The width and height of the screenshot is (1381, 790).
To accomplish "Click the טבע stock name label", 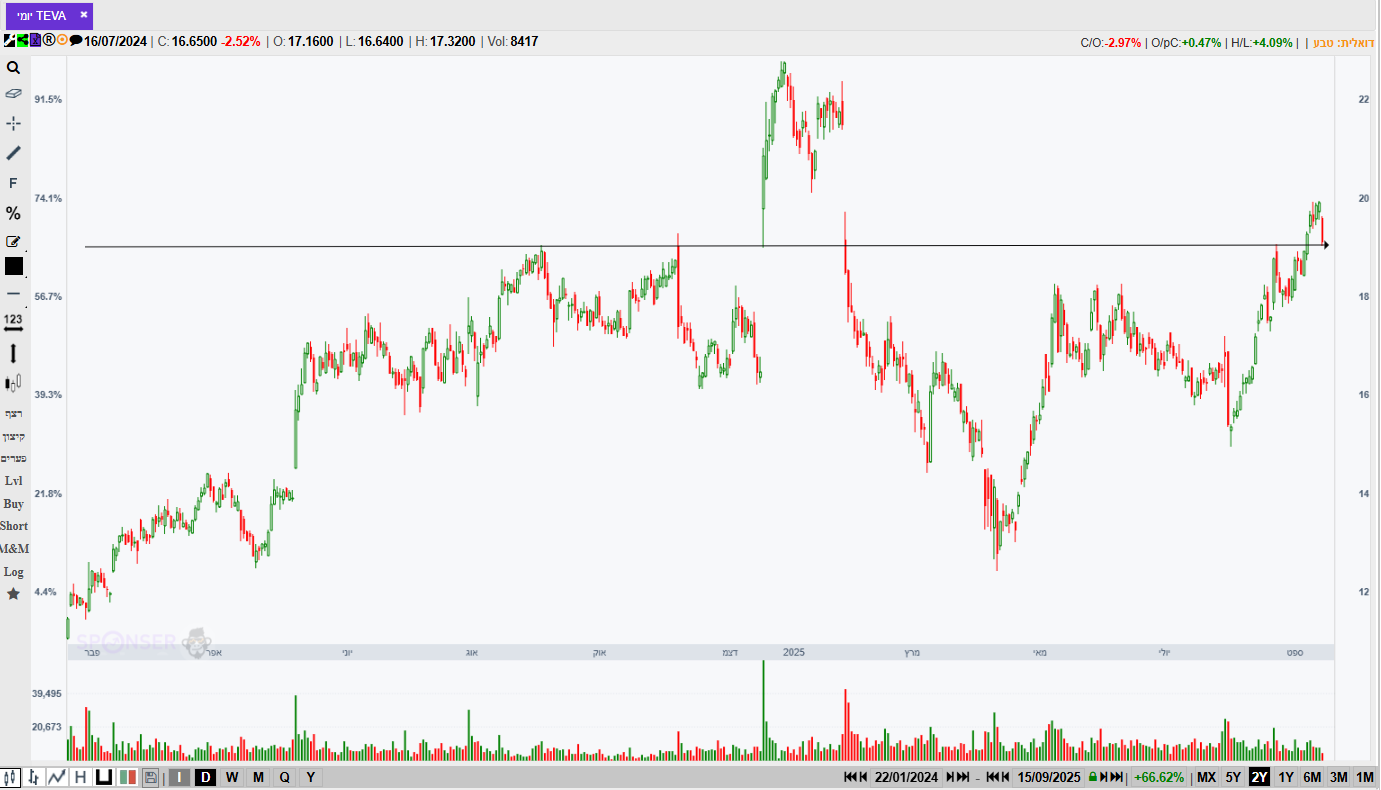I will point(1321,42).
